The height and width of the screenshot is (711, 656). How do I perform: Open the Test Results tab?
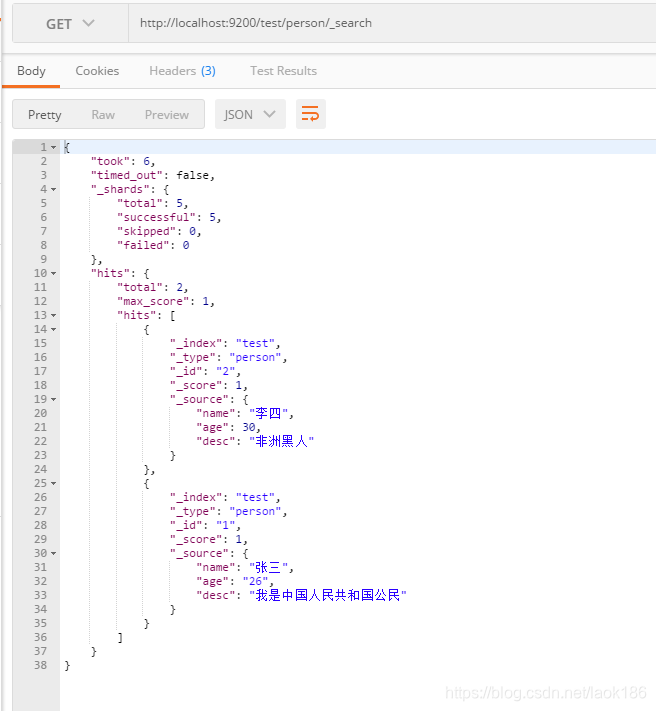coord(283,71)
